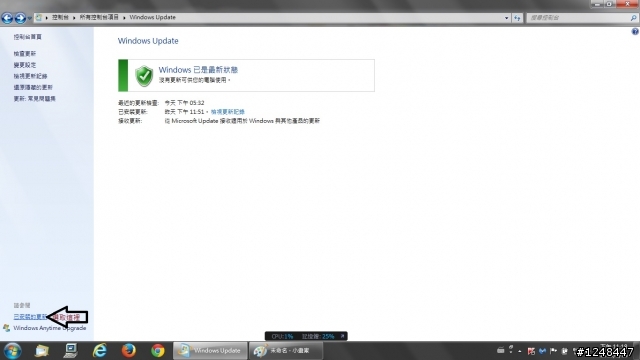Click the Windows up-to-date status heading
This screenshot has height=360, width=640.
tap(198, 70)
